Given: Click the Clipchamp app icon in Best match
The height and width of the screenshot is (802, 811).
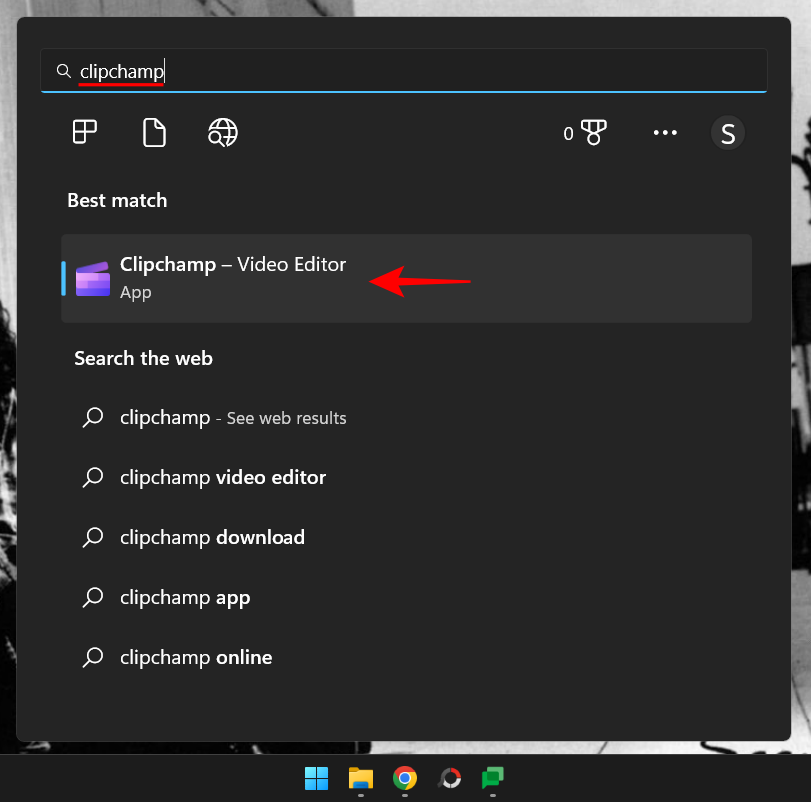Looking at the screenshot, I should pyautogui.click(x=93, y=278).
